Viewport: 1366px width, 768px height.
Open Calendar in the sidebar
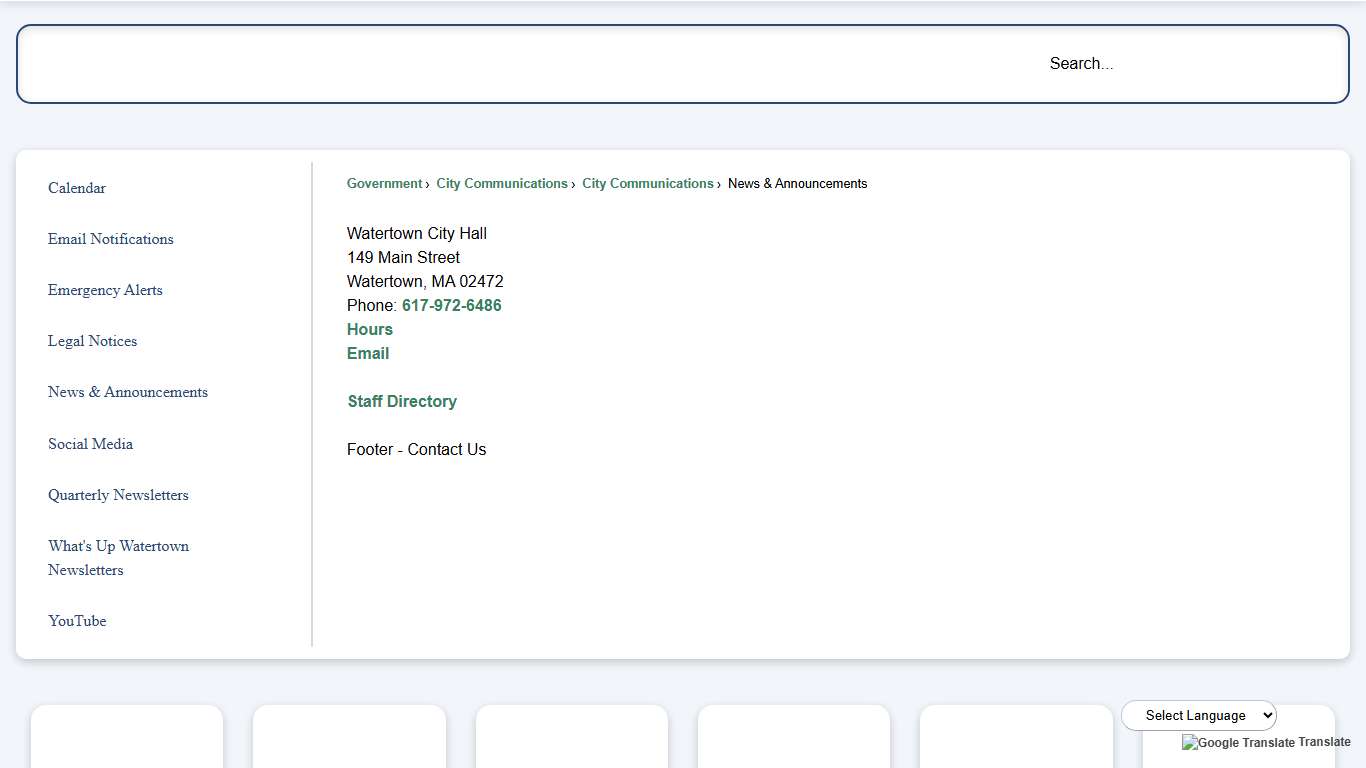[x=77, y=188]
